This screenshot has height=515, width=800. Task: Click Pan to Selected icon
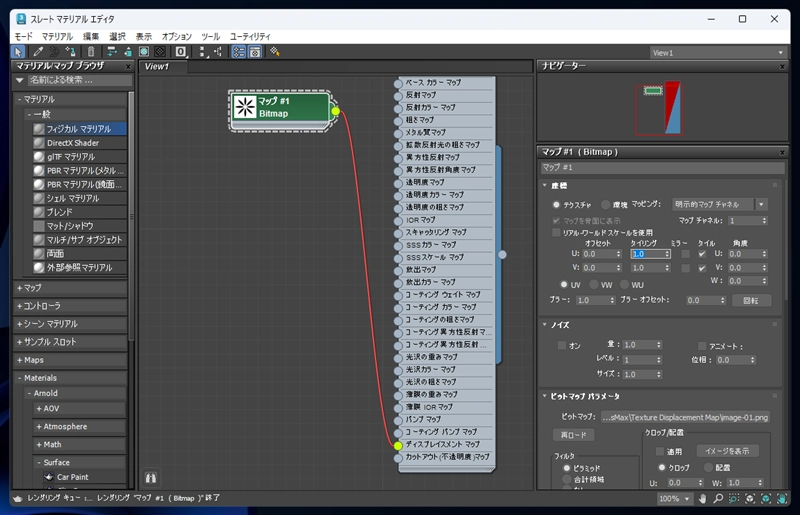click(x=782, y=499)
